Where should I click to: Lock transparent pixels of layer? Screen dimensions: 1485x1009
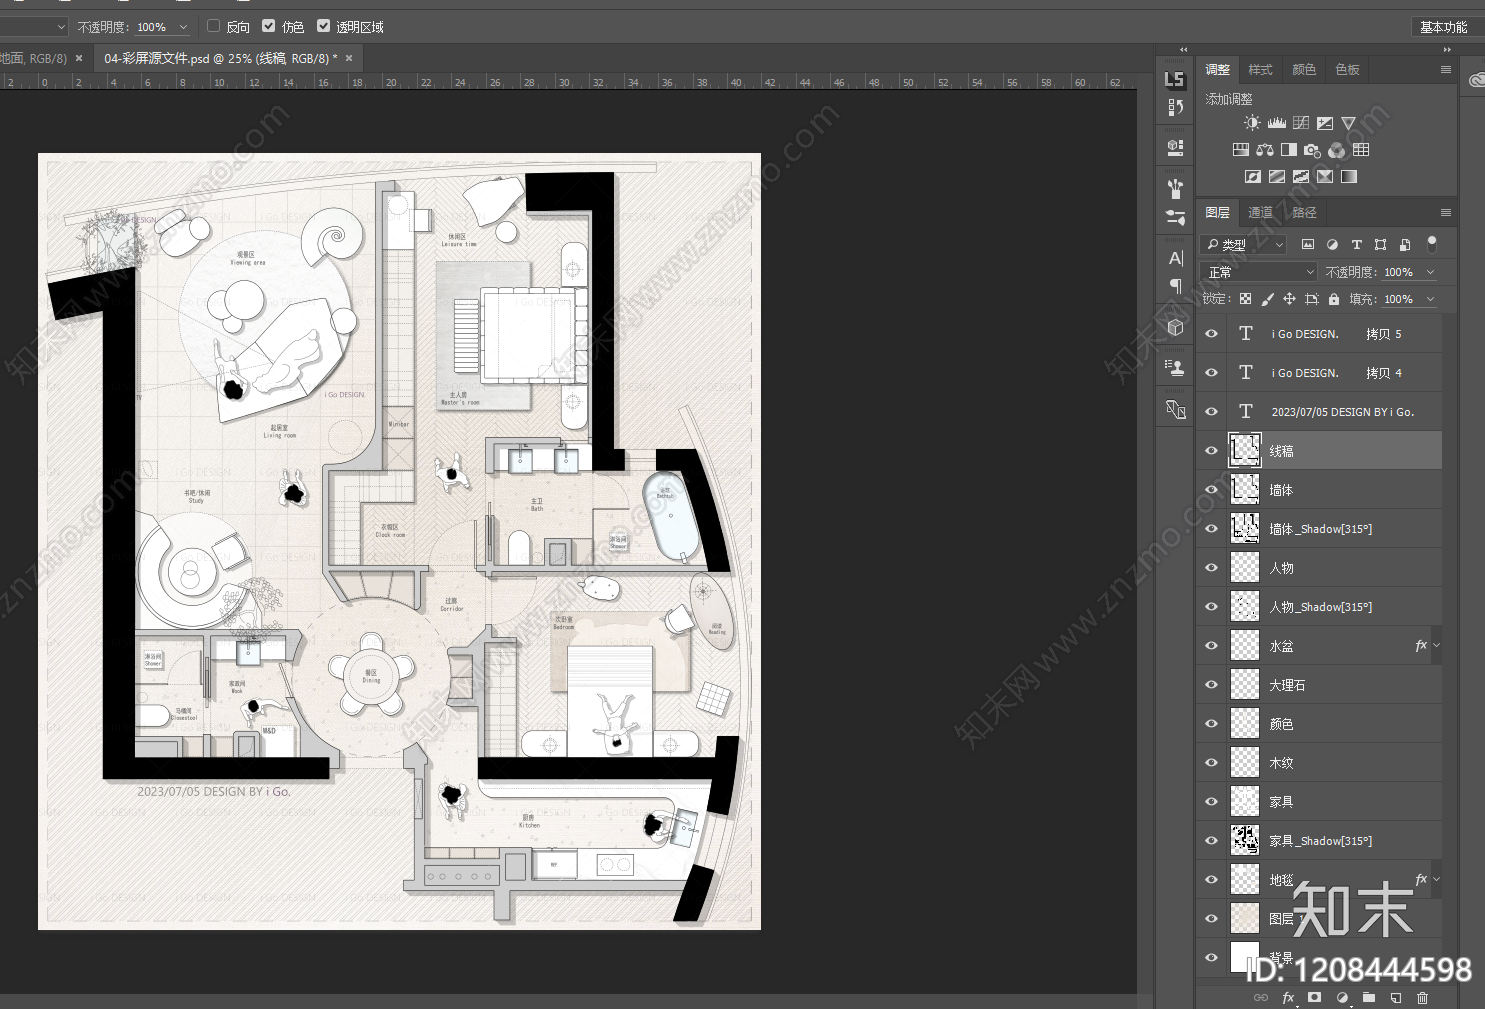click(1245, 299)
